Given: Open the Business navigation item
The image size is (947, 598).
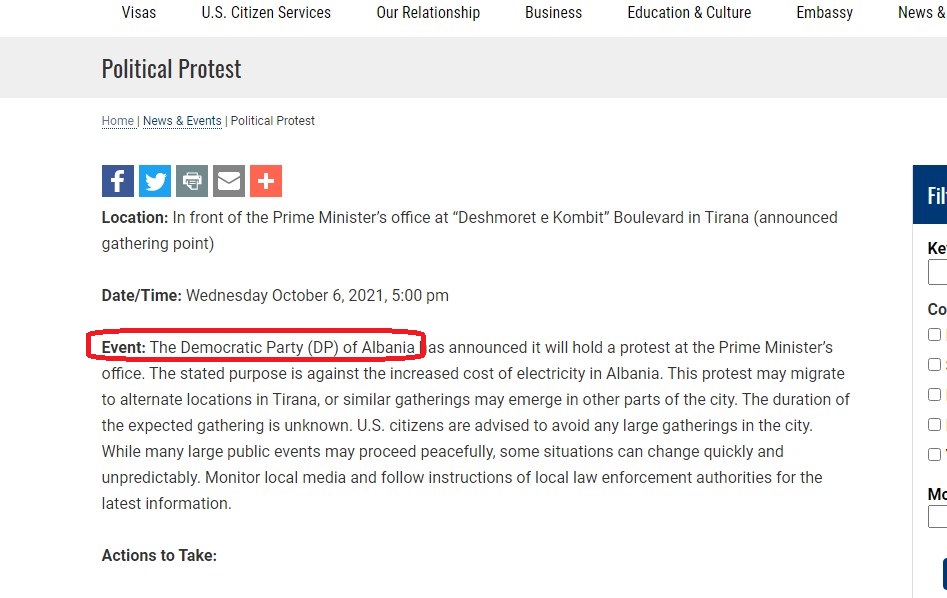Looking at the screenshot, I should click(553, 13).
